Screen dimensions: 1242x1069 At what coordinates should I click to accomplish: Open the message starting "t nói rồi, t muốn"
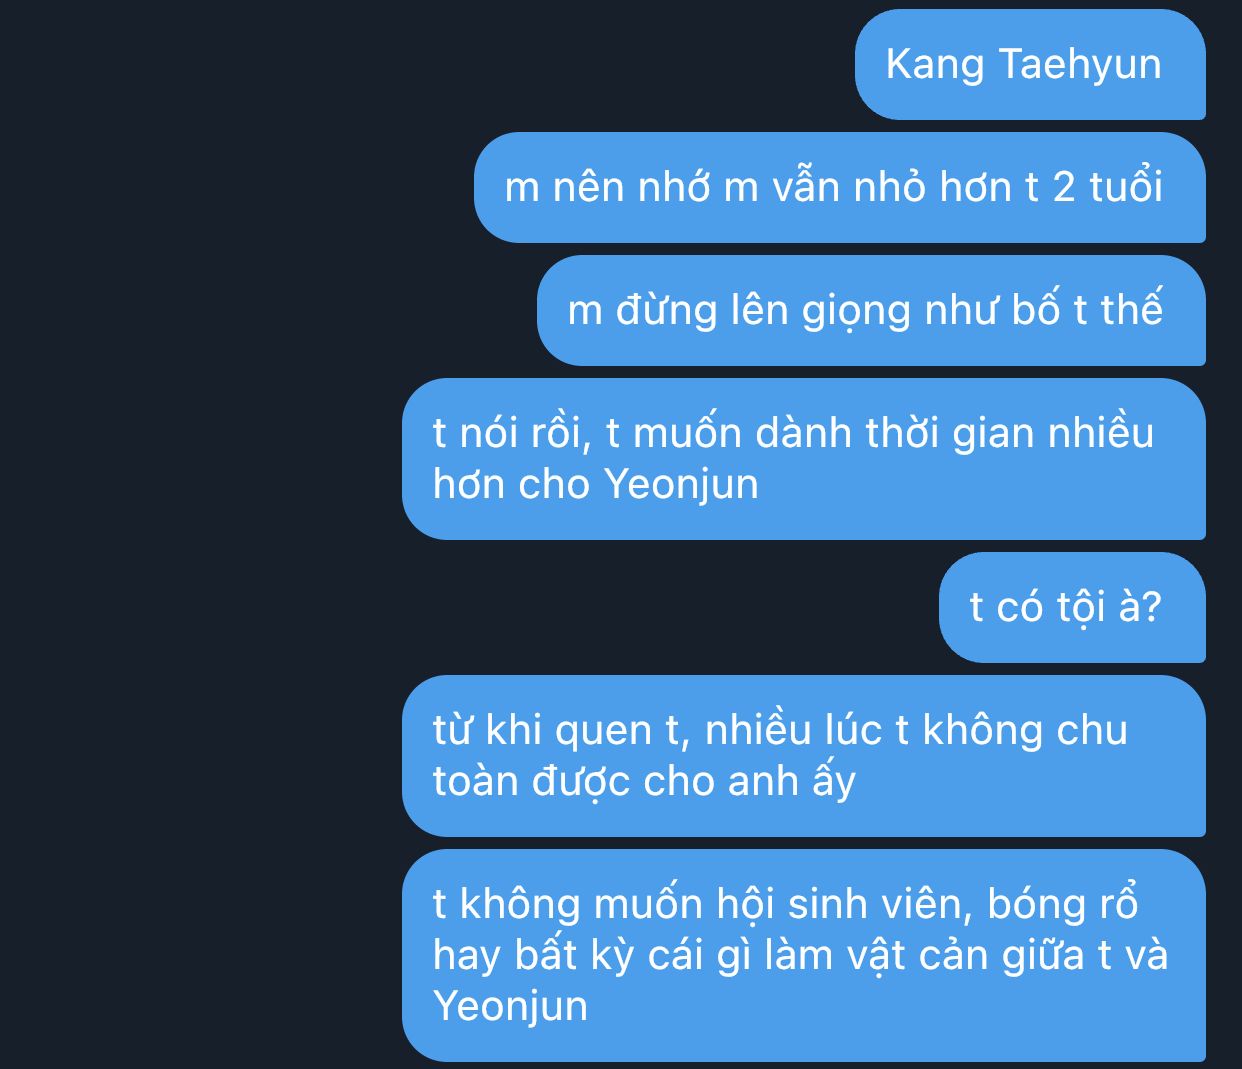point(804,459)
